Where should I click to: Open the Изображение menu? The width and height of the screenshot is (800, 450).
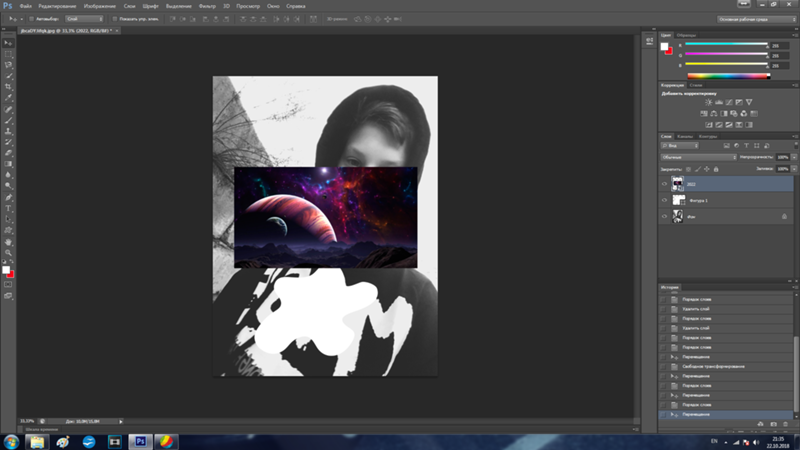(99, 6)
